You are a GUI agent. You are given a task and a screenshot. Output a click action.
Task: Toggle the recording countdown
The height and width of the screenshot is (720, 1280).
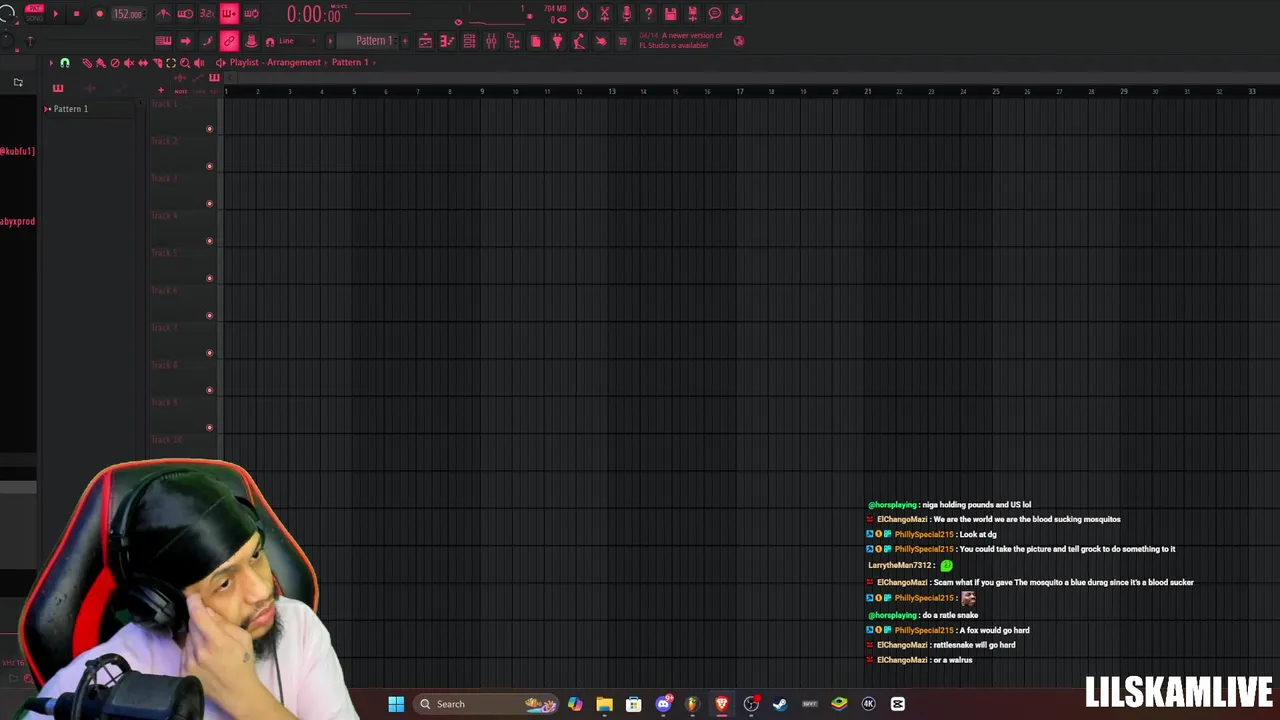coord(207,14)
